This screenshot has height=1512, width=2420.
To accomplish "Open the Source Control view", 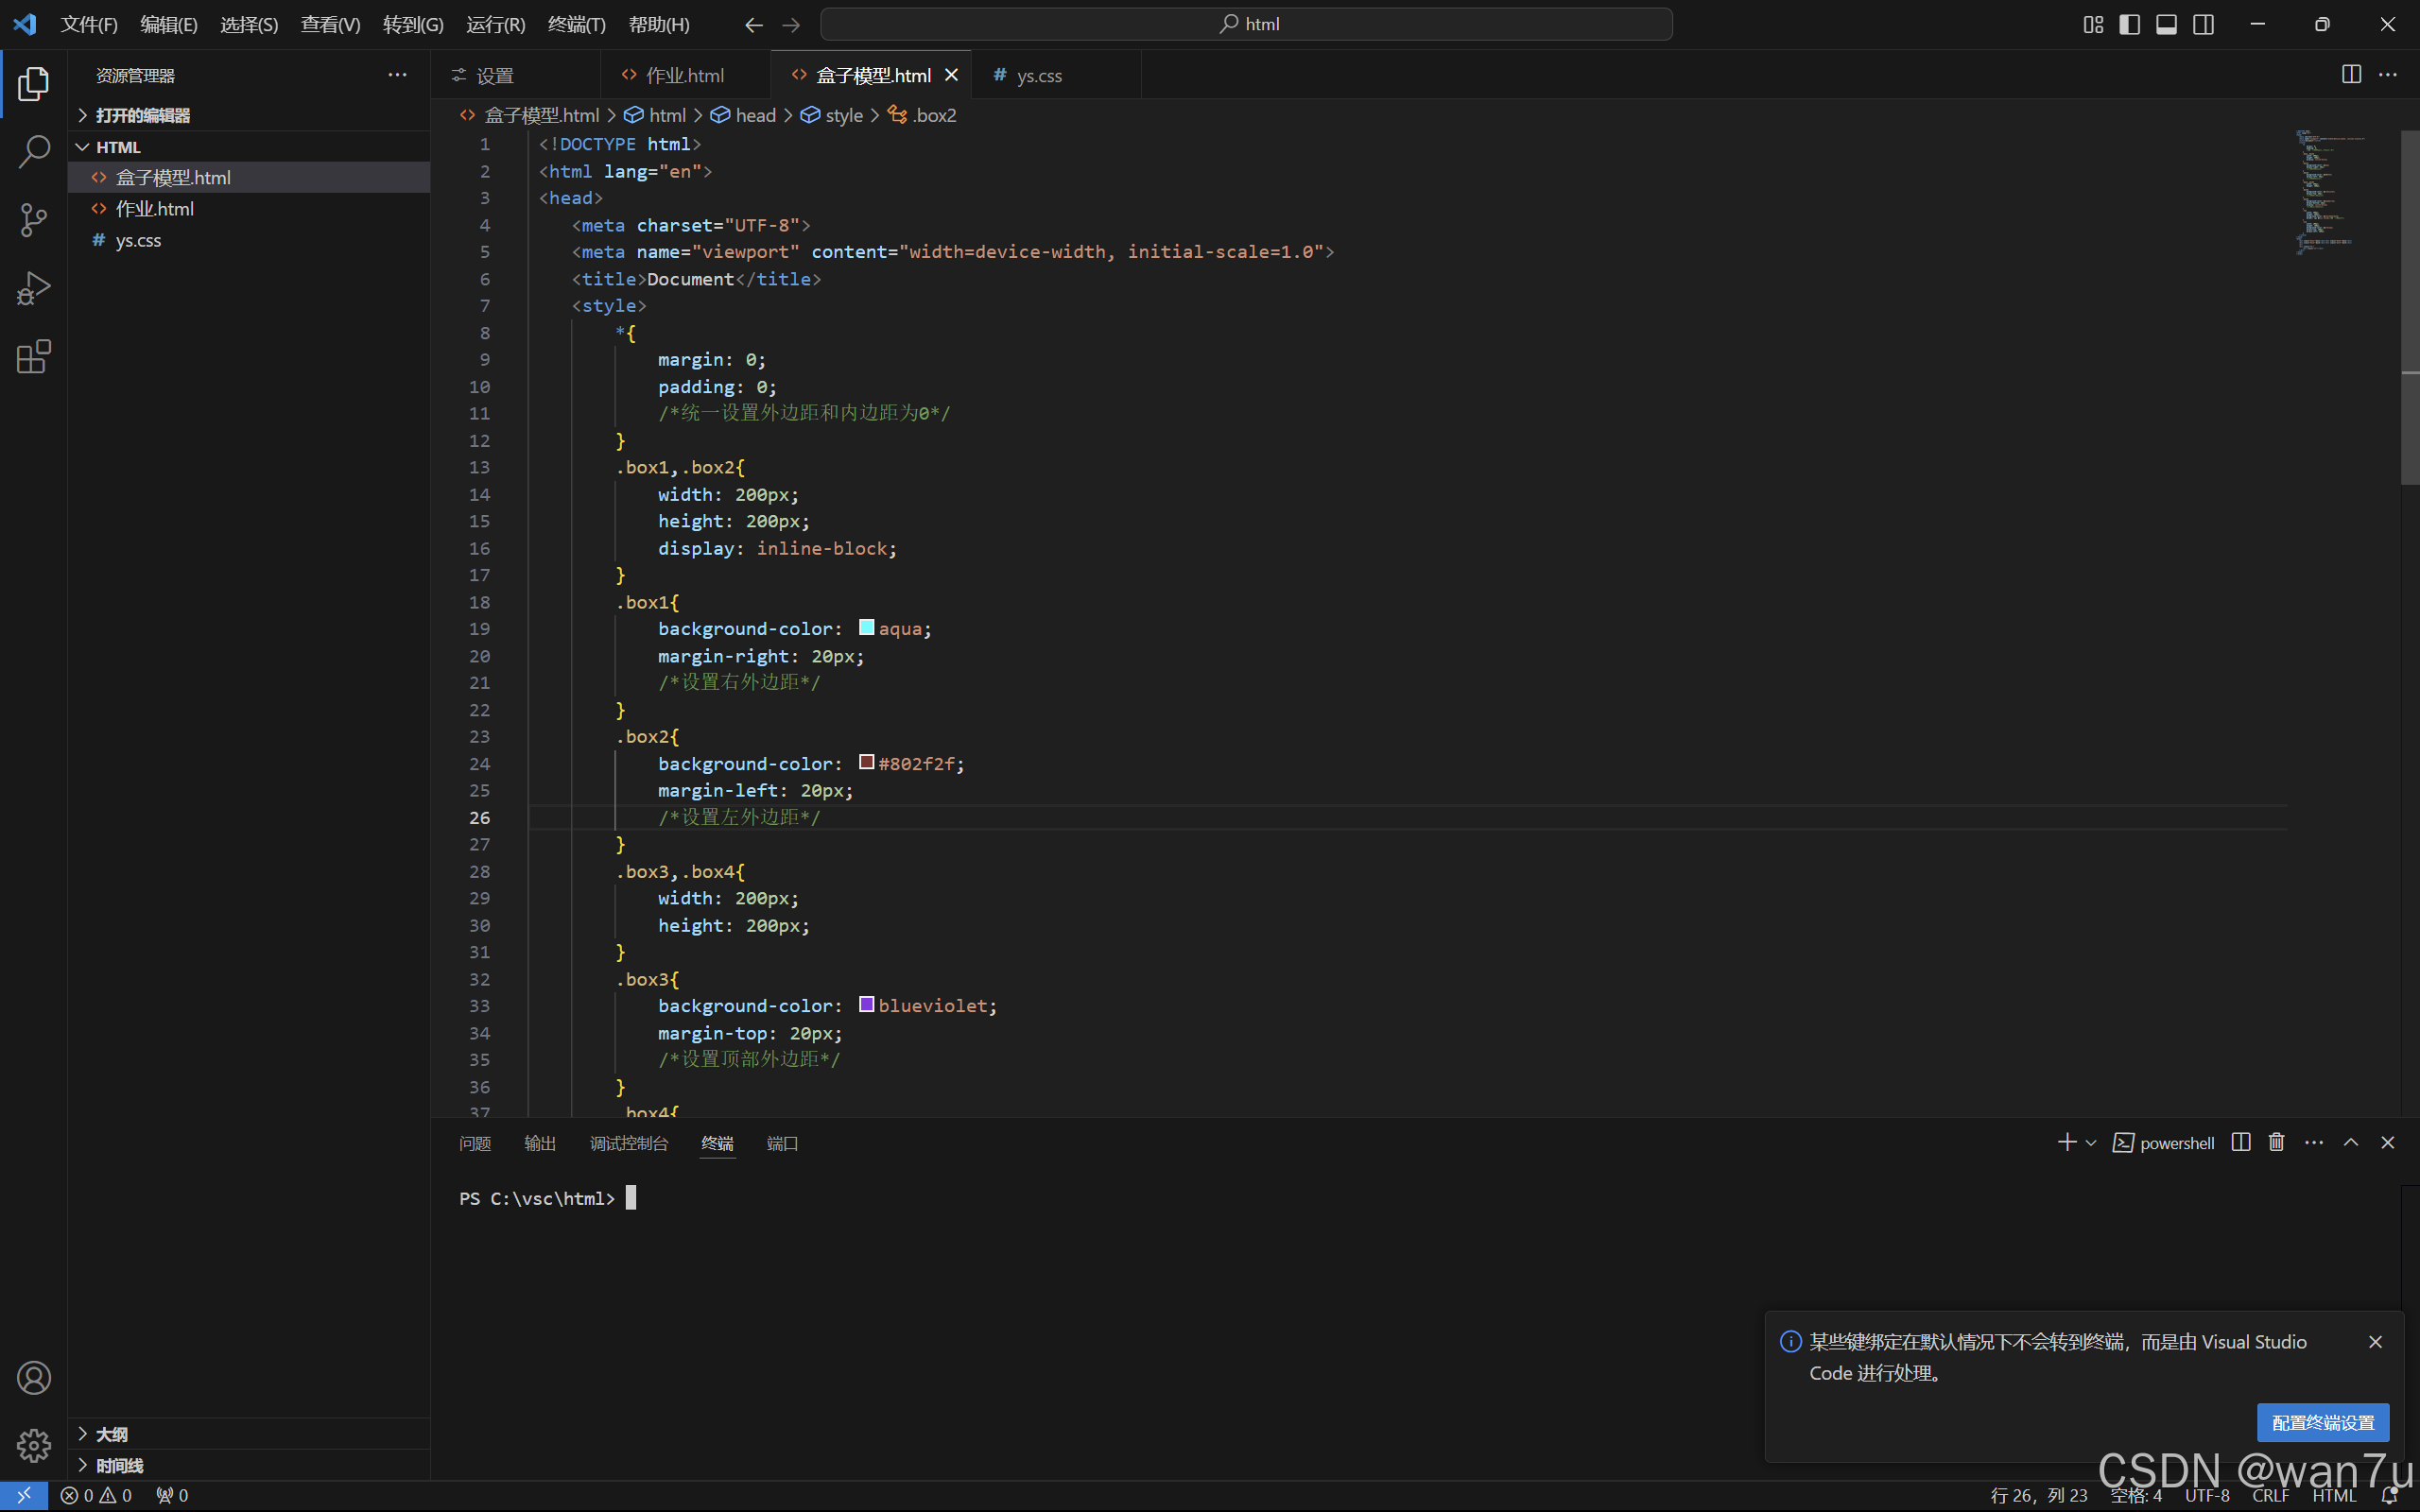I will point(34,220).
